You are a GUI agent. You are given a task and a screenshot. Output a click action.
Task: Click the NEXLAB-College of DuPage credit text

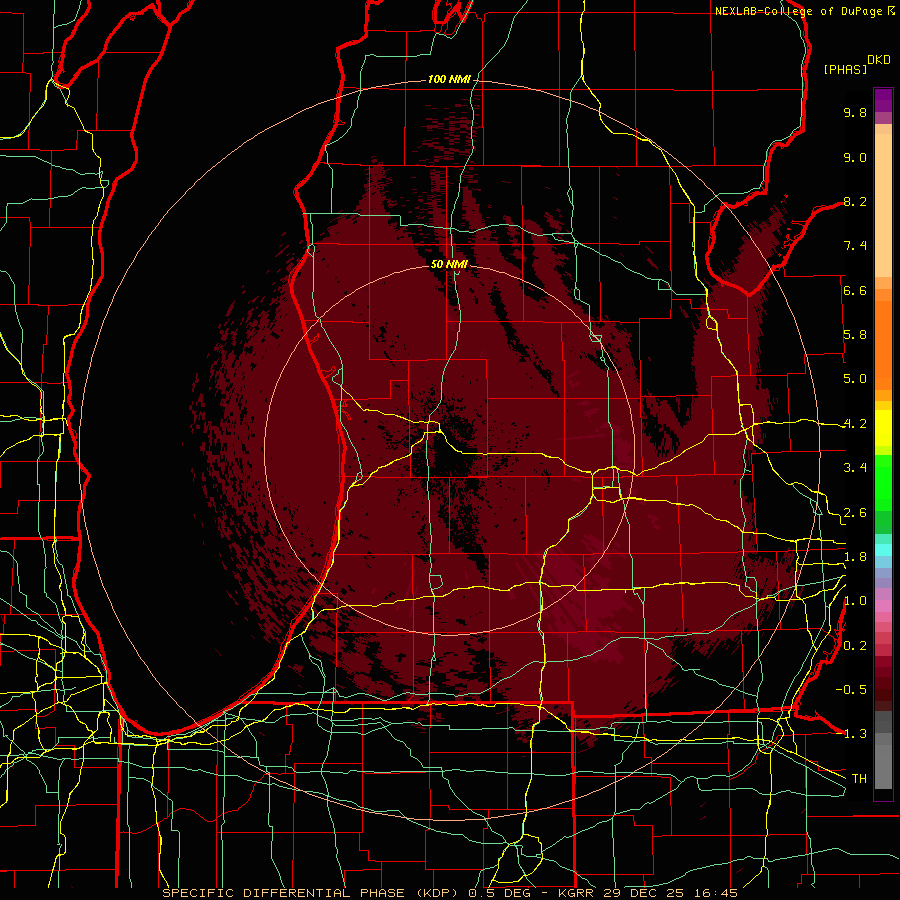(x=801, y=11)
